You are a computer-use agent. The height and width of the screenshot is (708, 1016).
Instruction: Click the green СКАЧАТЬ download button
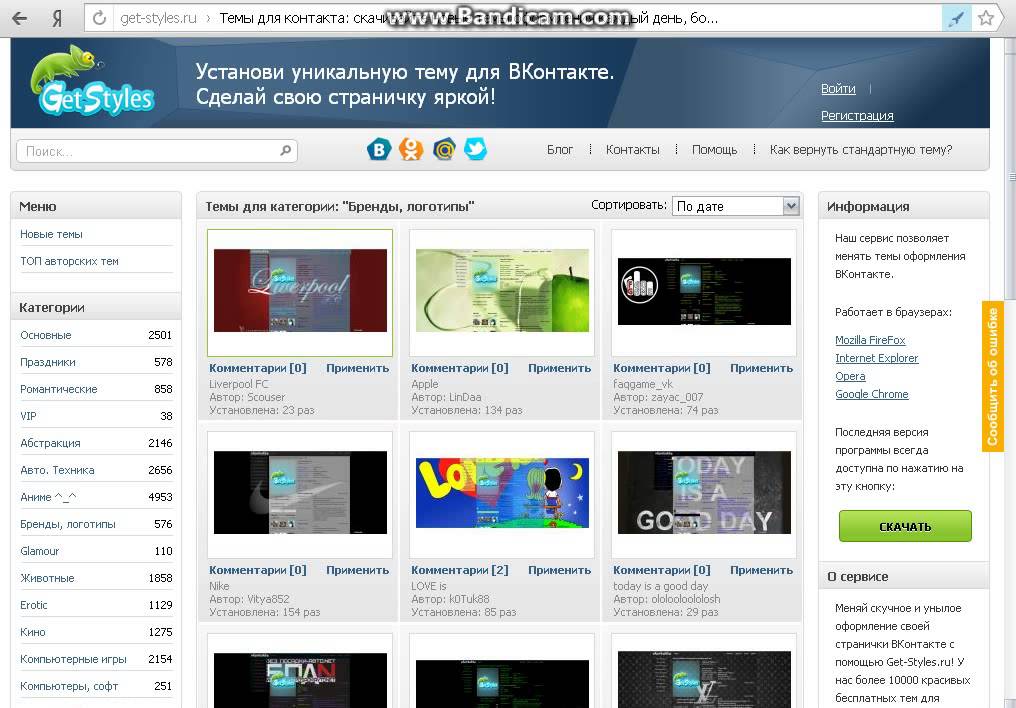[x=905, y=526]
